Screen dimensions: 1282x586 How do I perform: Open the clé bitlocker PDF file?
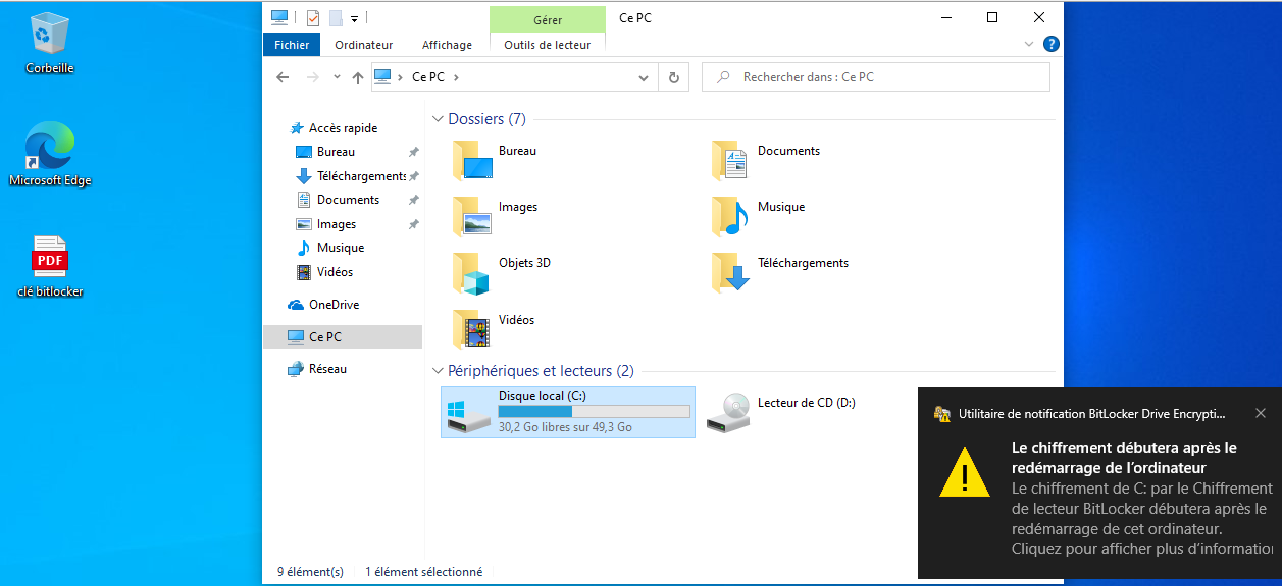pos(49,258)
